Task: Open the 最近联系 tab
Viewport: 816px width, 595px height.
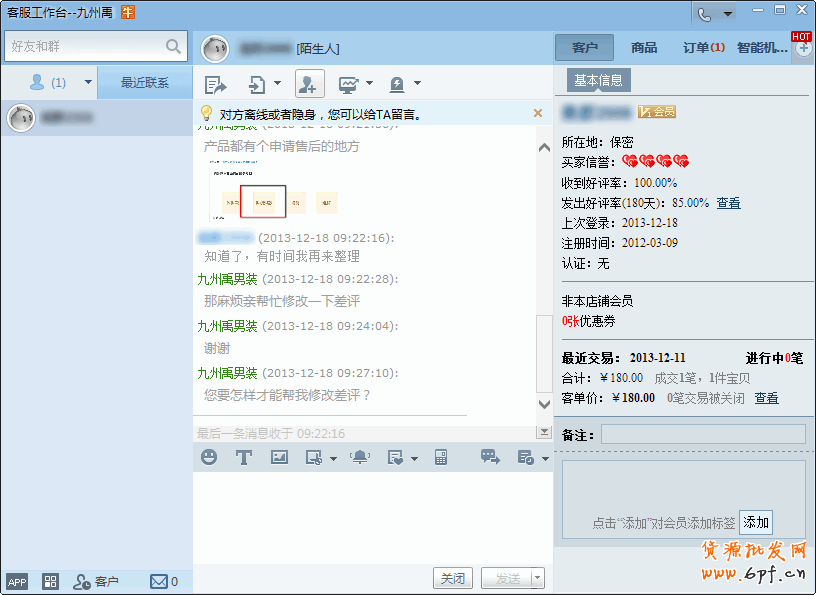Action: click(145, 83)
